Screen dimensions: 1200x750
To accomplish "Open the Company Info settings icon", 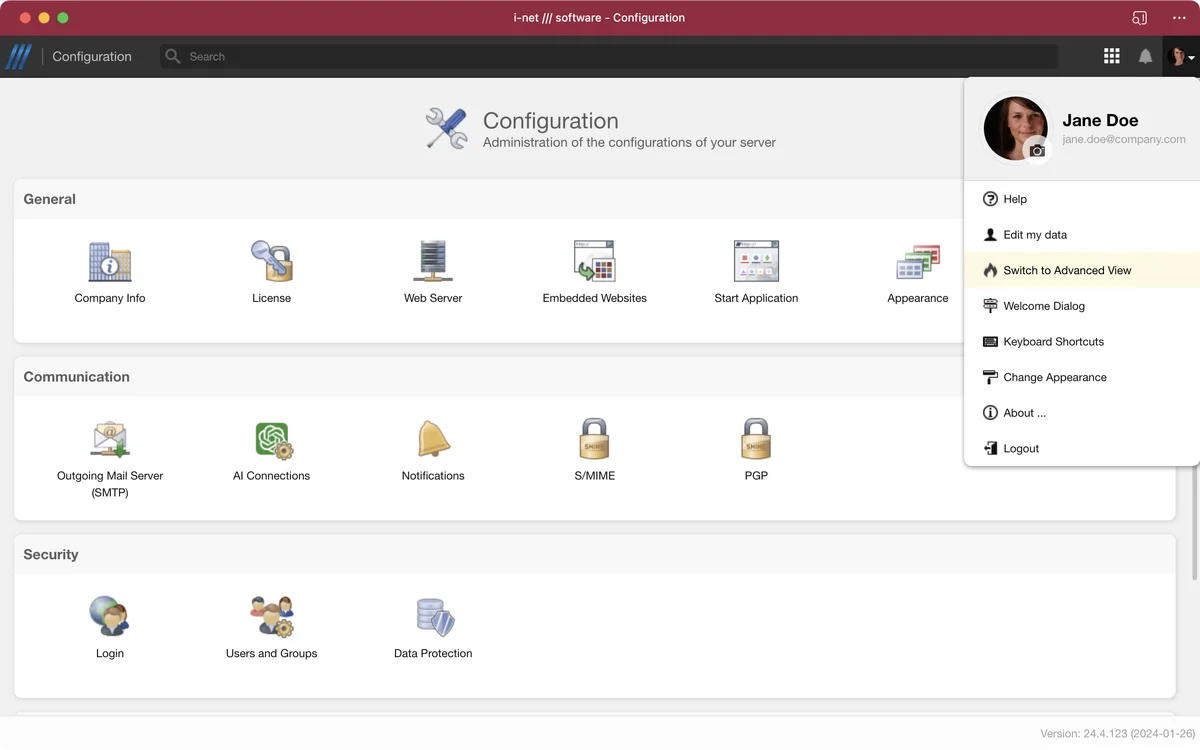I will coord(110,262).
